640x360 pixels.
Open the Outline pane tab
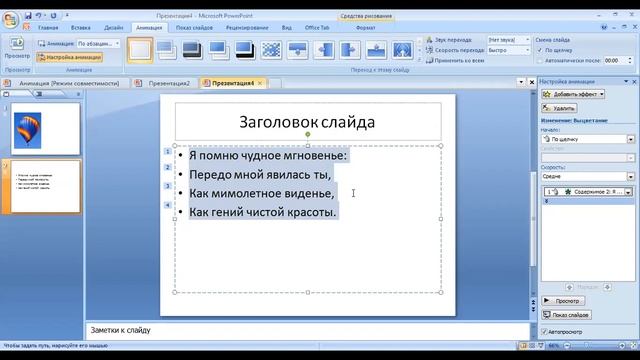[48, 94]
